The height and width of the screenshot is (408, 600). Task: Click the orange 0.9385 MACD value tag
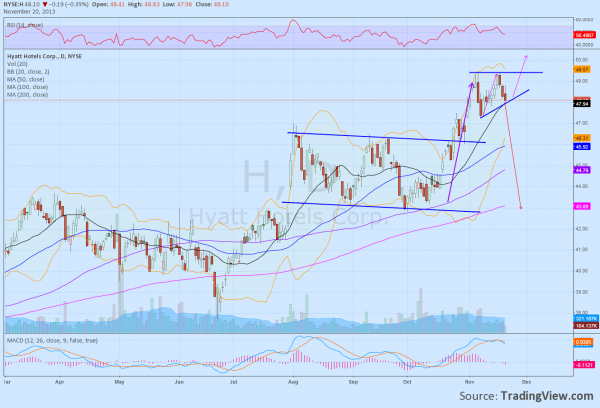(x=584, y=342)
